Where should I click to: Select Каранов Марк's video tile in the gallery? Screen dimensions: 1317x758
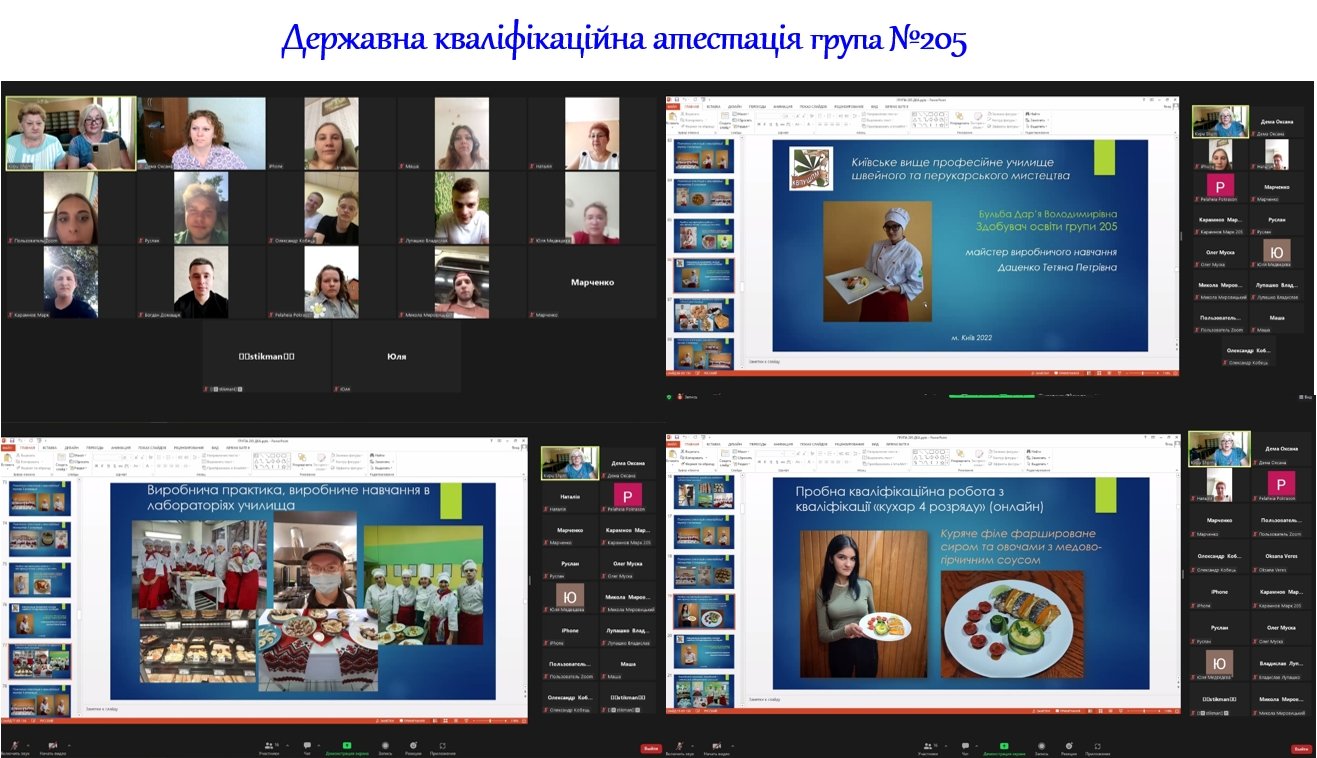point(70,283)
